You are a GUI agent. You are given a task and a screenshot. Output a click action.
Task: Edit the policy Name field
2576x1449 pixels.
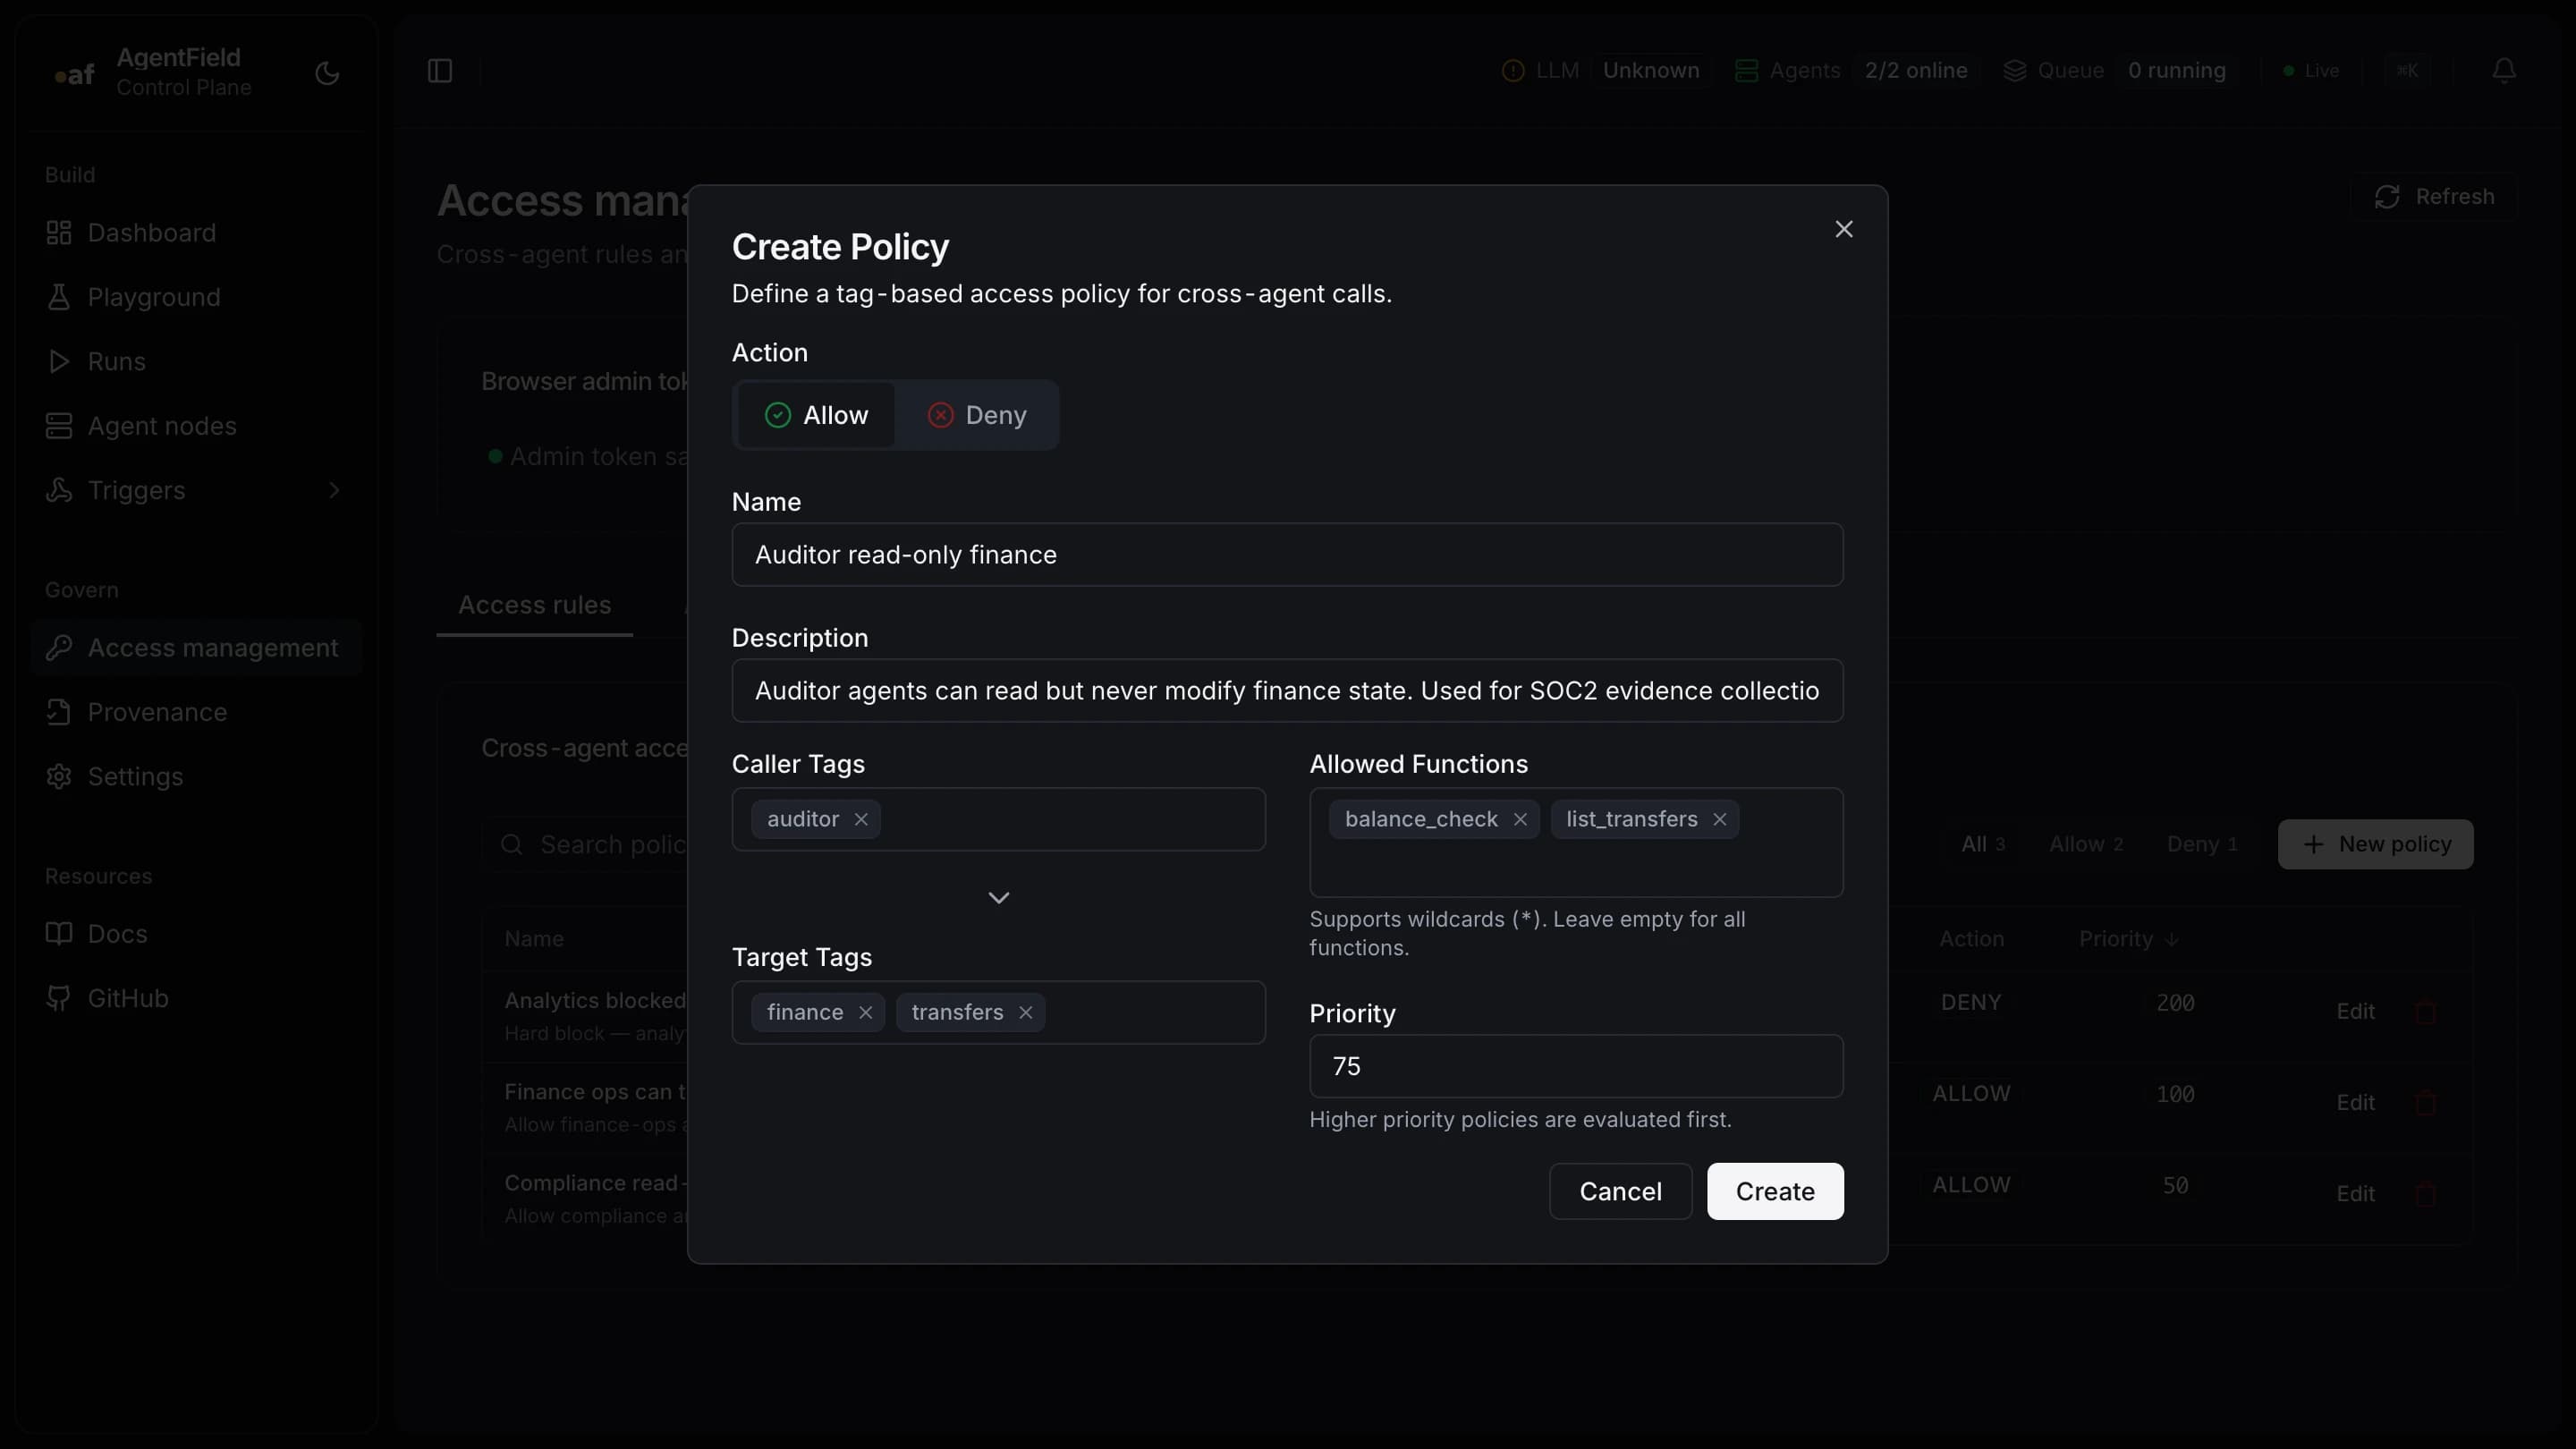click(1287, 554)
